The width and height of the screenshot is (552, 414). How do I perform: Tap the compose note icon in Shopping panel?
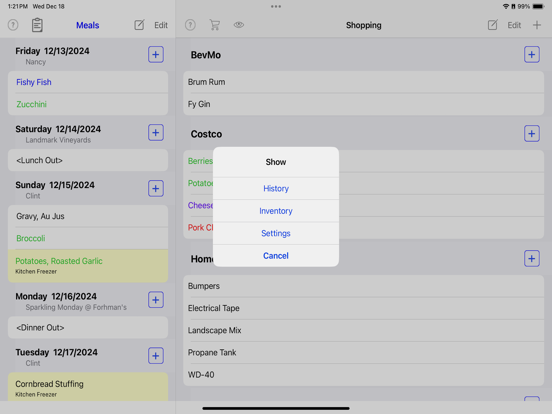[x=493, y=25]
